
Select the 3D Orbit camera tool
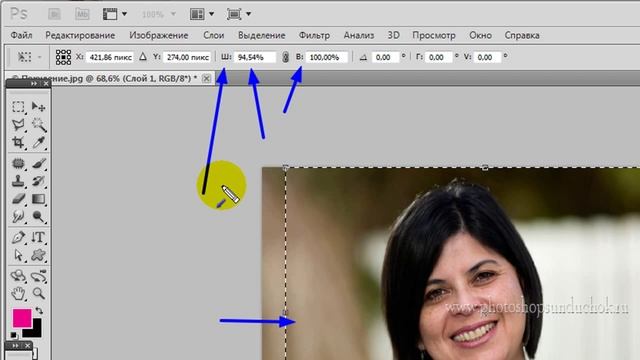pyautogui.click(x=38, y=276)
